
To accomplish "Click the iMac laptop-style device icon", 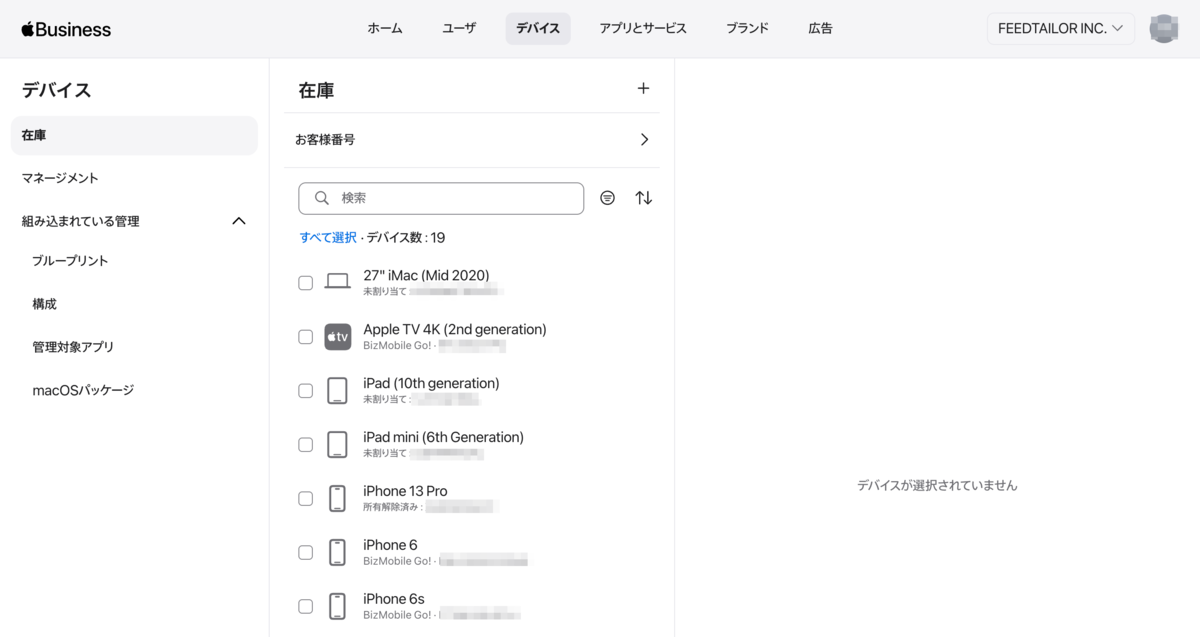I will (338, 282).
